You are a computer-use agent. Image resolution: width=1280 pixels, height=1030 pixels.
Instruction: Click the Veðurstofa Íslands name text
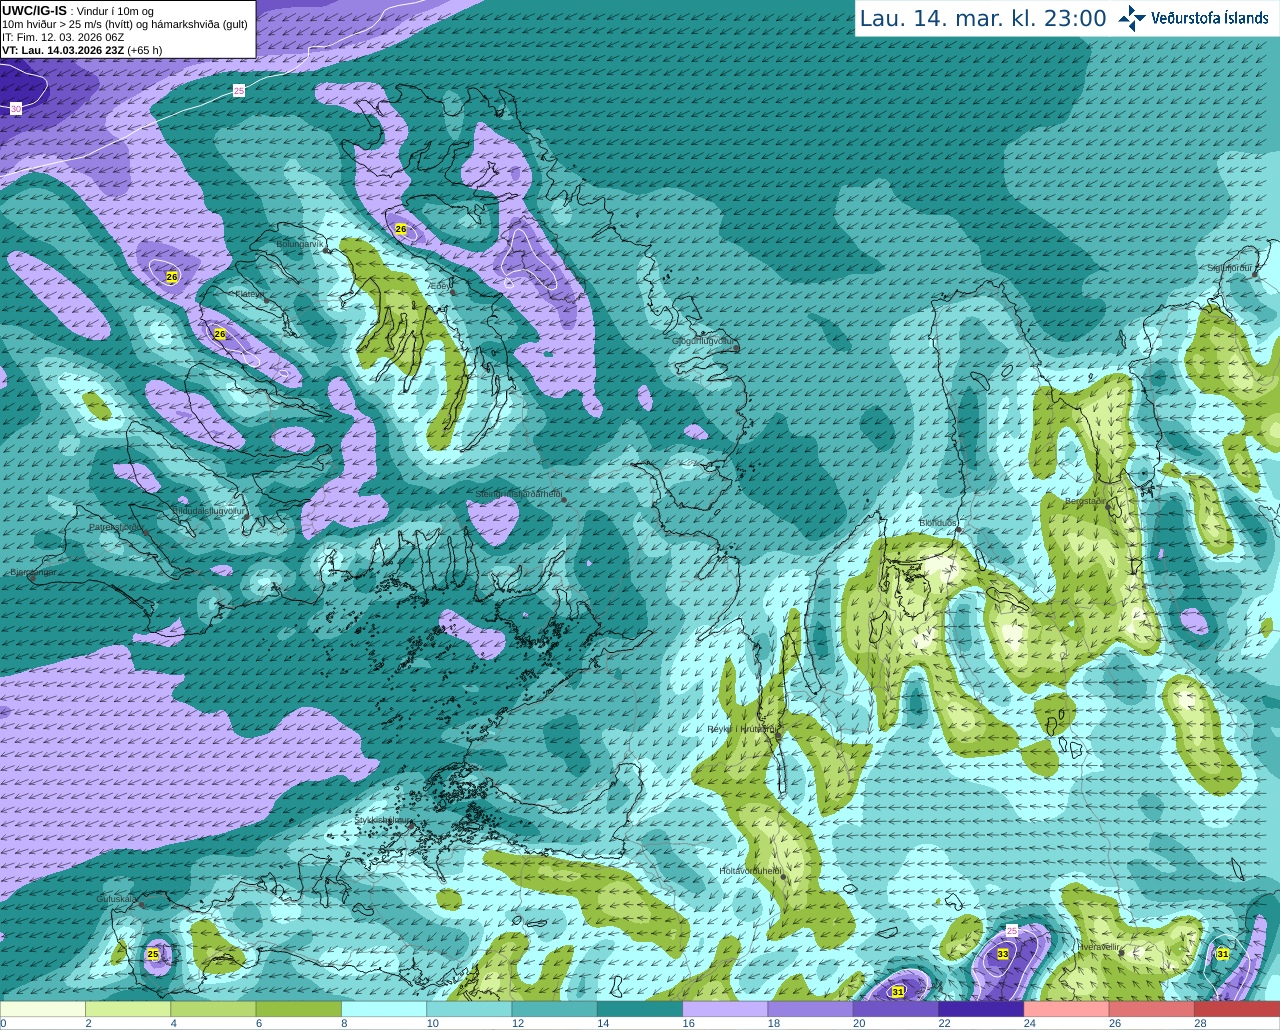pyautogui.click(x=1210, y=18)
